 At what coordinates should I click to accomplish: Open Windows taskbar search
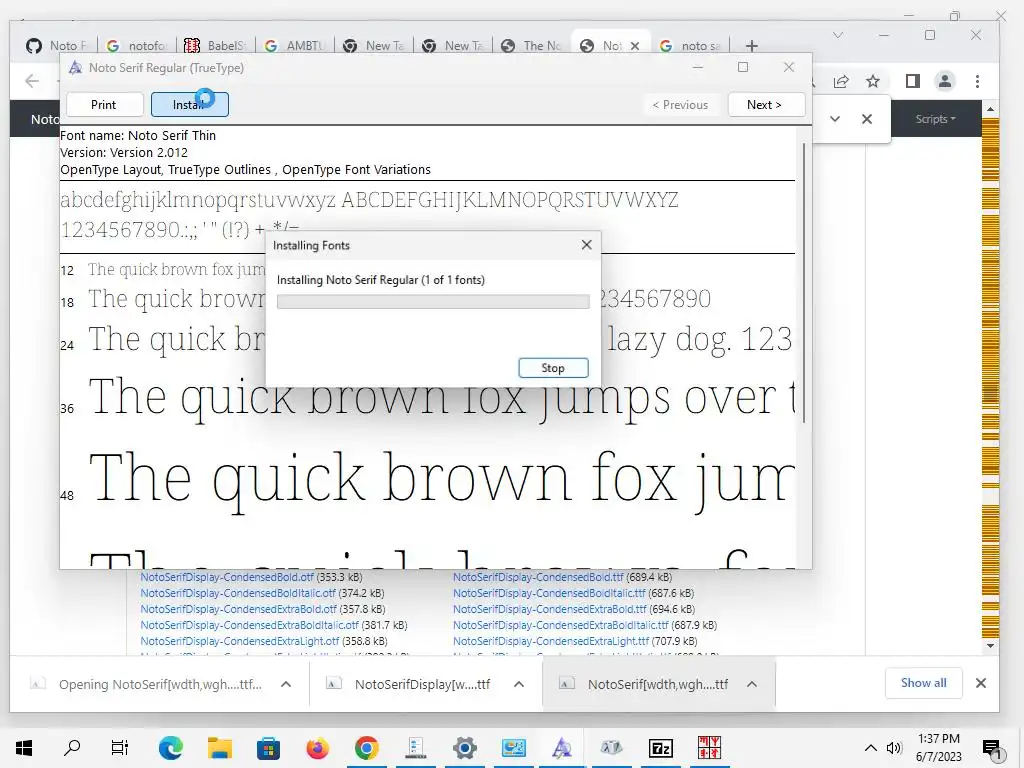(x=72, y=748)
